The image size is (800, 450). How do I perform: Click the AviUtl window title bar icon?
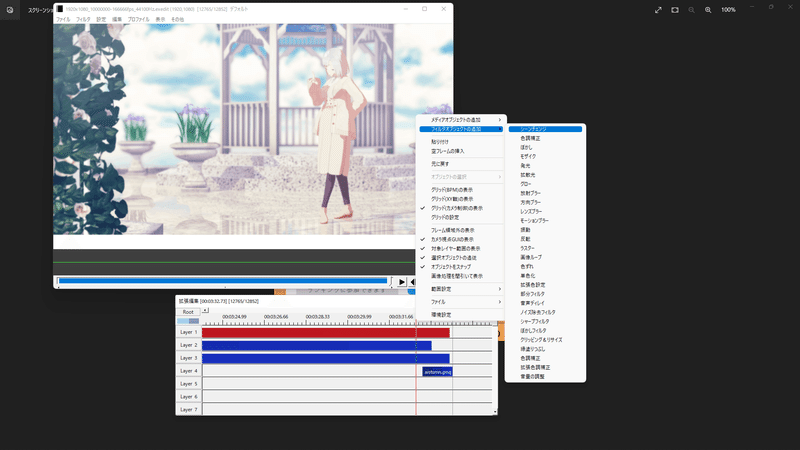60,9
